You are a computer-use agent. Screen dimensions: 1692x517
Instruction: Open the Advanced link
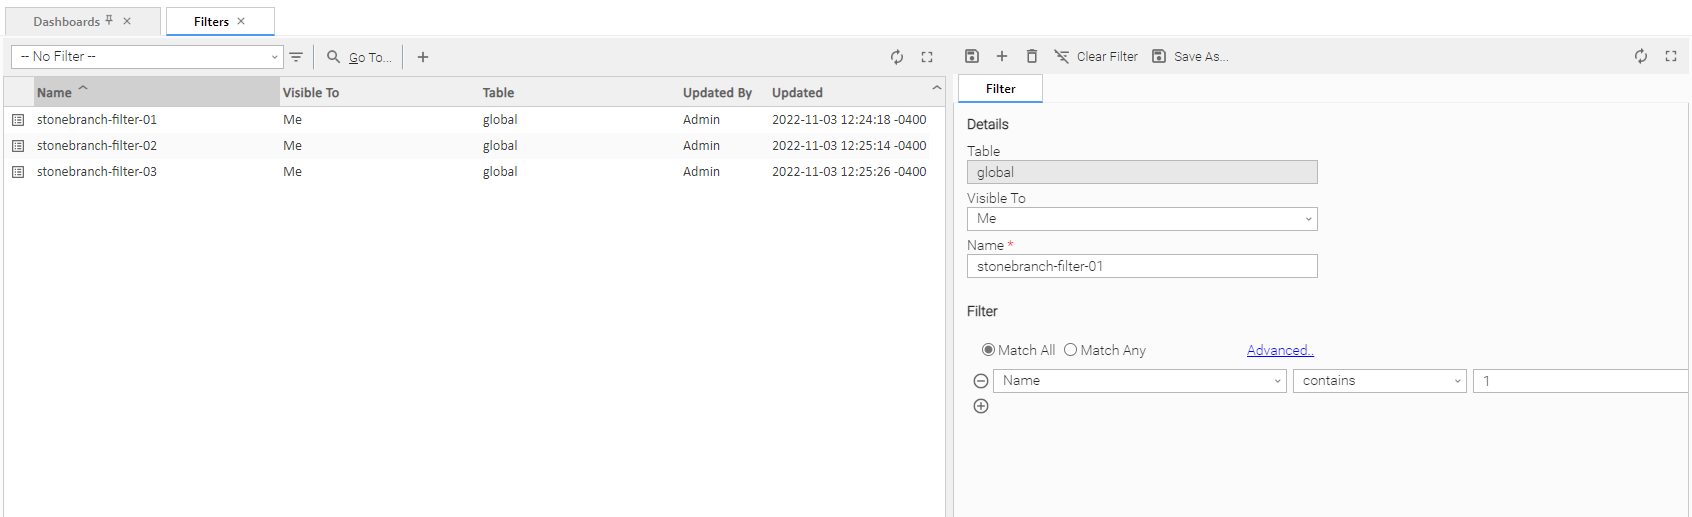(1280, 350)
